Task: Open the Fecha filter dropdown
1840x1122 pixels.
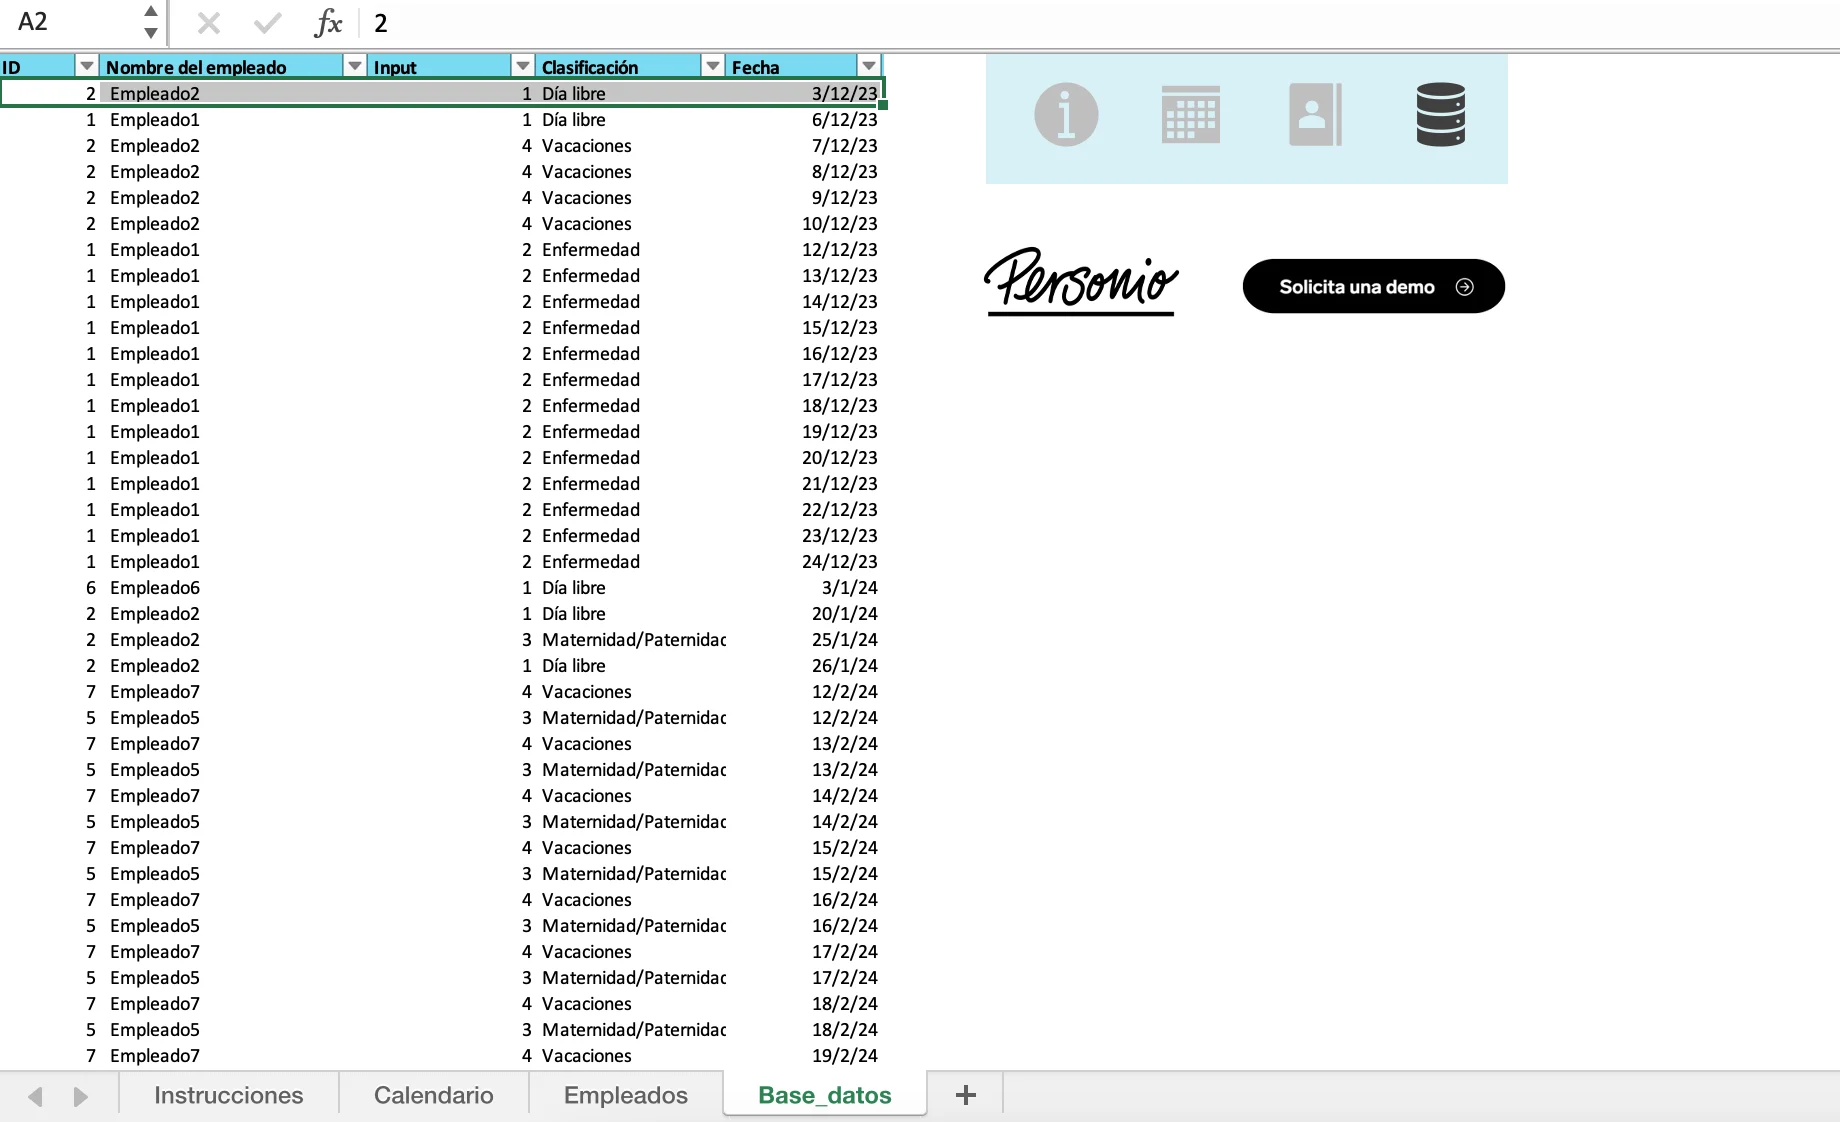Action: (x=868, y=66)
